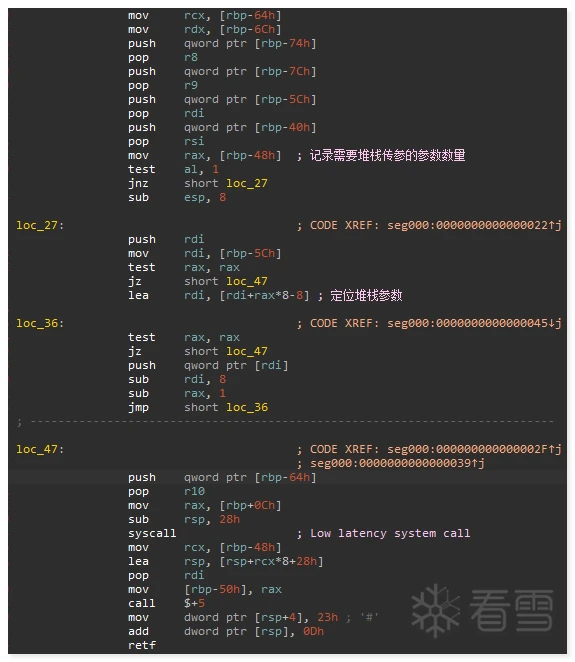Select the loc_27: label
This screenshot has height=662, width=575.
40,225
